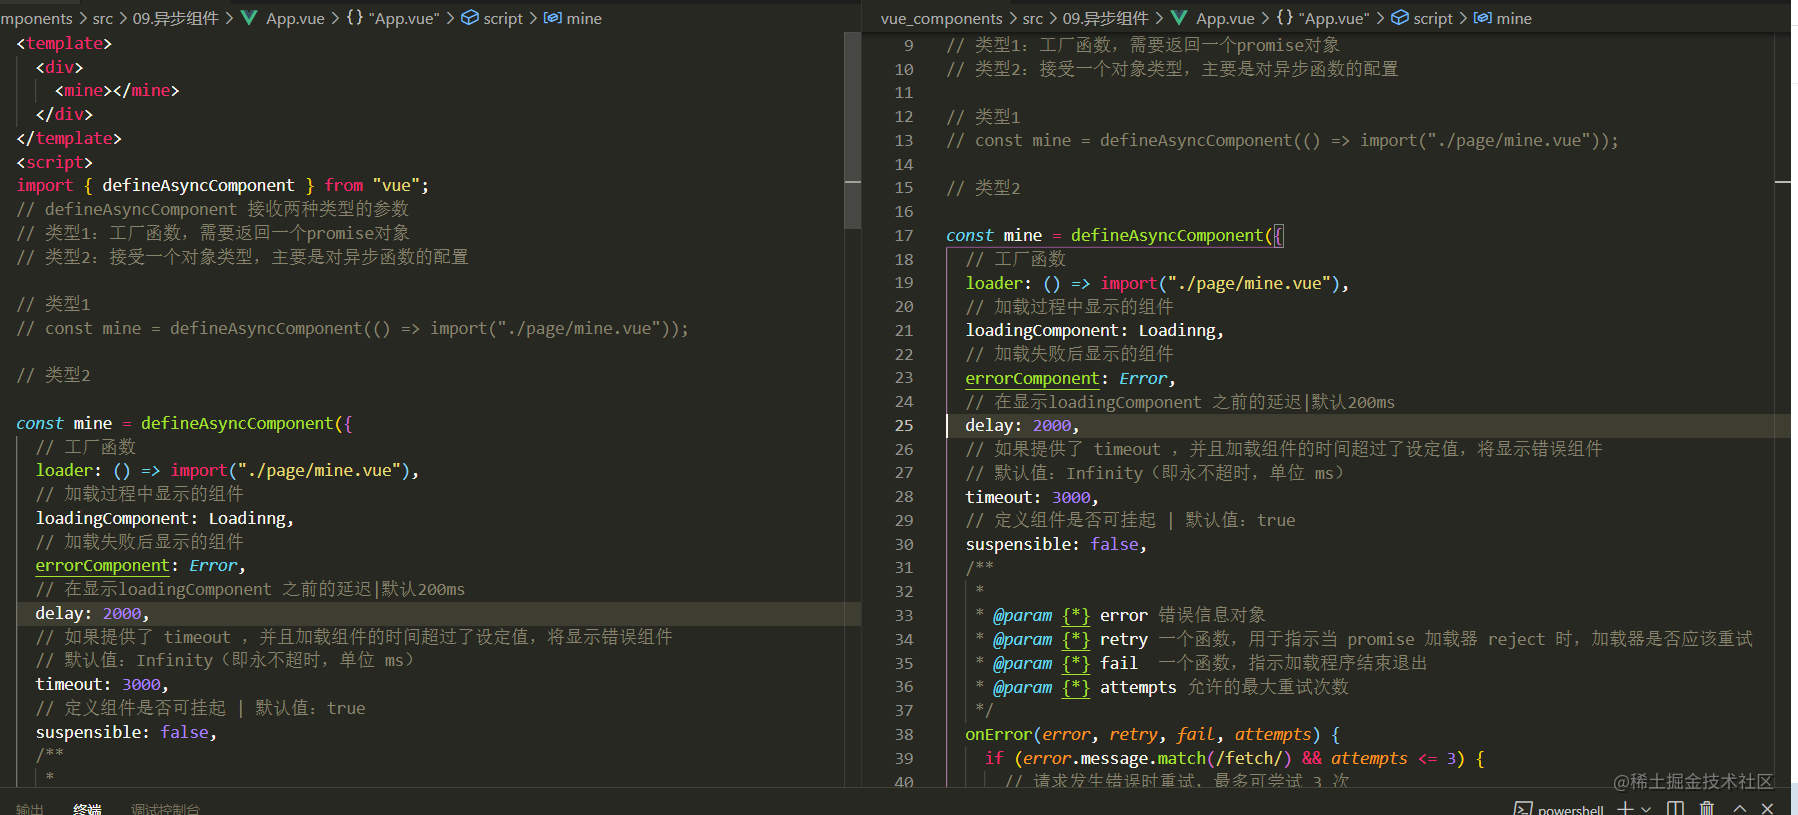Open src in right breadcrumb
The height and width of the screenshot is (815, 1798).
[1033, 18]
